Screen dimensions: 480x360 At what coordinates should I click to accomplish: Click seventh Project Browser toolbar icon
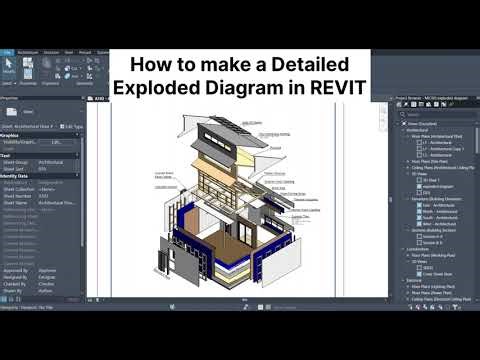tap(444, 104)
